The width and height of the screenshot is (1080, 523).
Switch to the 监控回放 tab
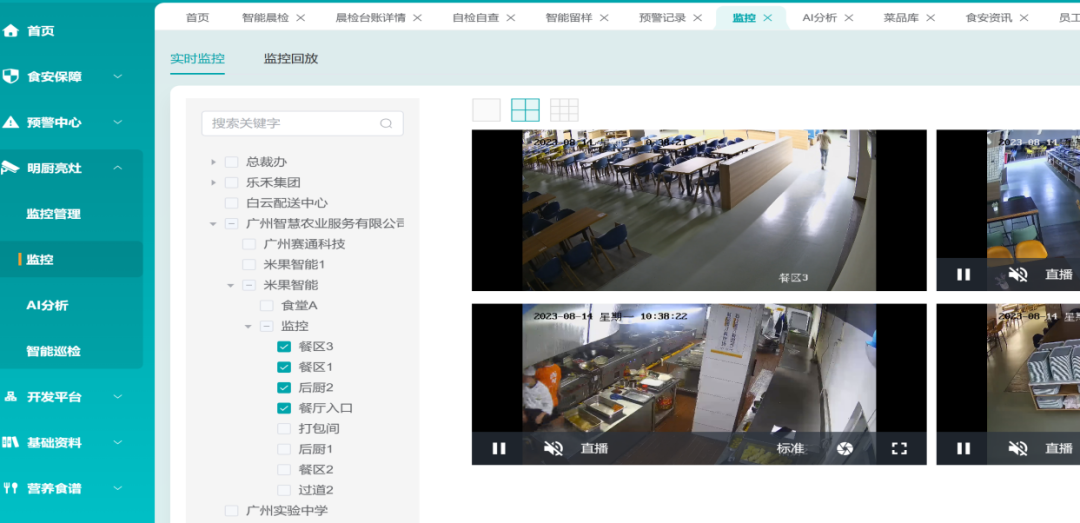coord(291,59)
